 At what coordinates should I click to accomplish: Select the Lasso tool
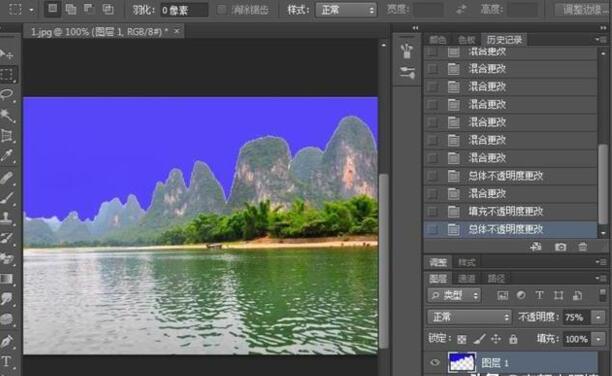click(x=7, y=94)
